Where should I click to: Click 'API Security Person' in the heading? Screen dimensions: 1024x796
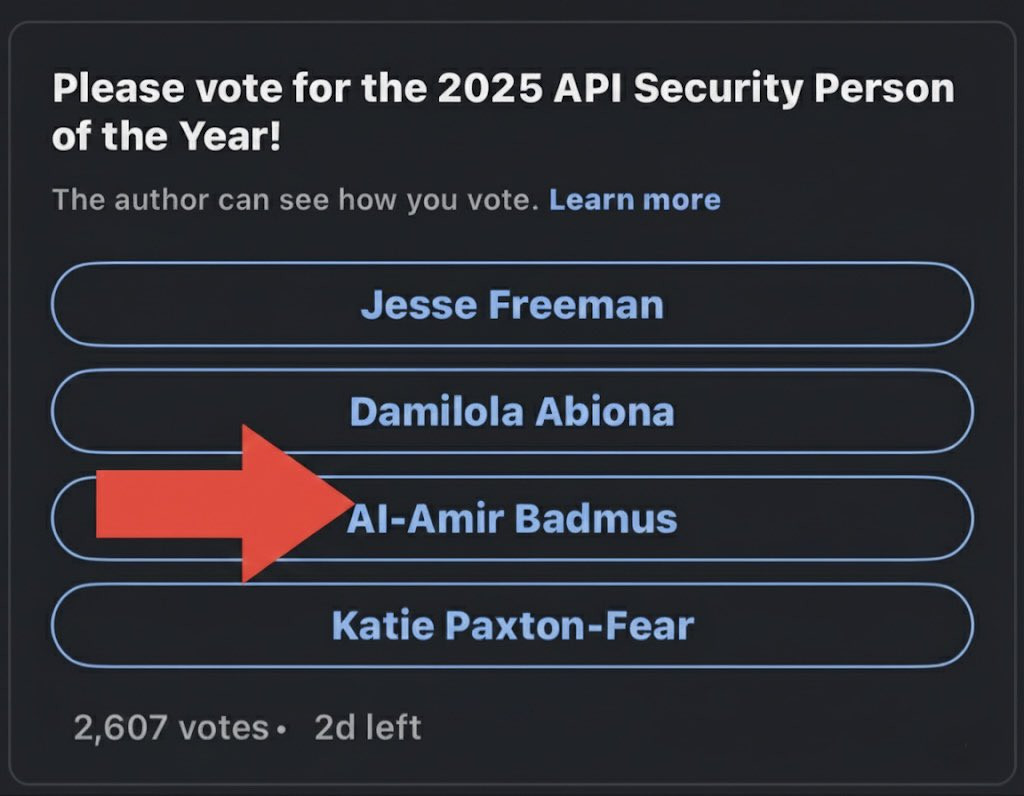754,89
